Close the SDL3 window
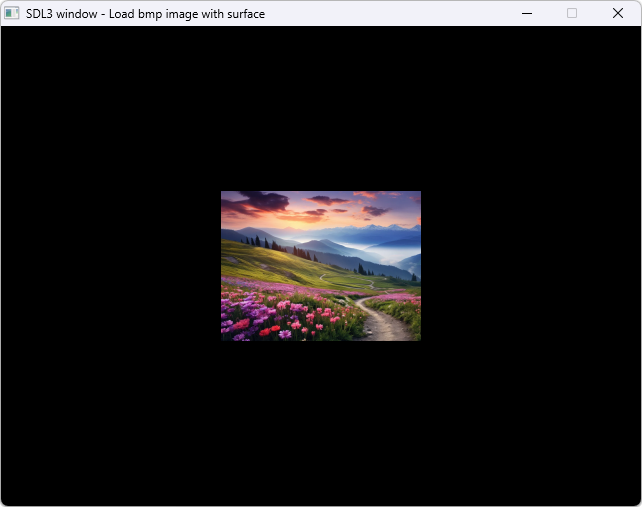The width and height of the screenshot is (642, 507). point(618,14)
